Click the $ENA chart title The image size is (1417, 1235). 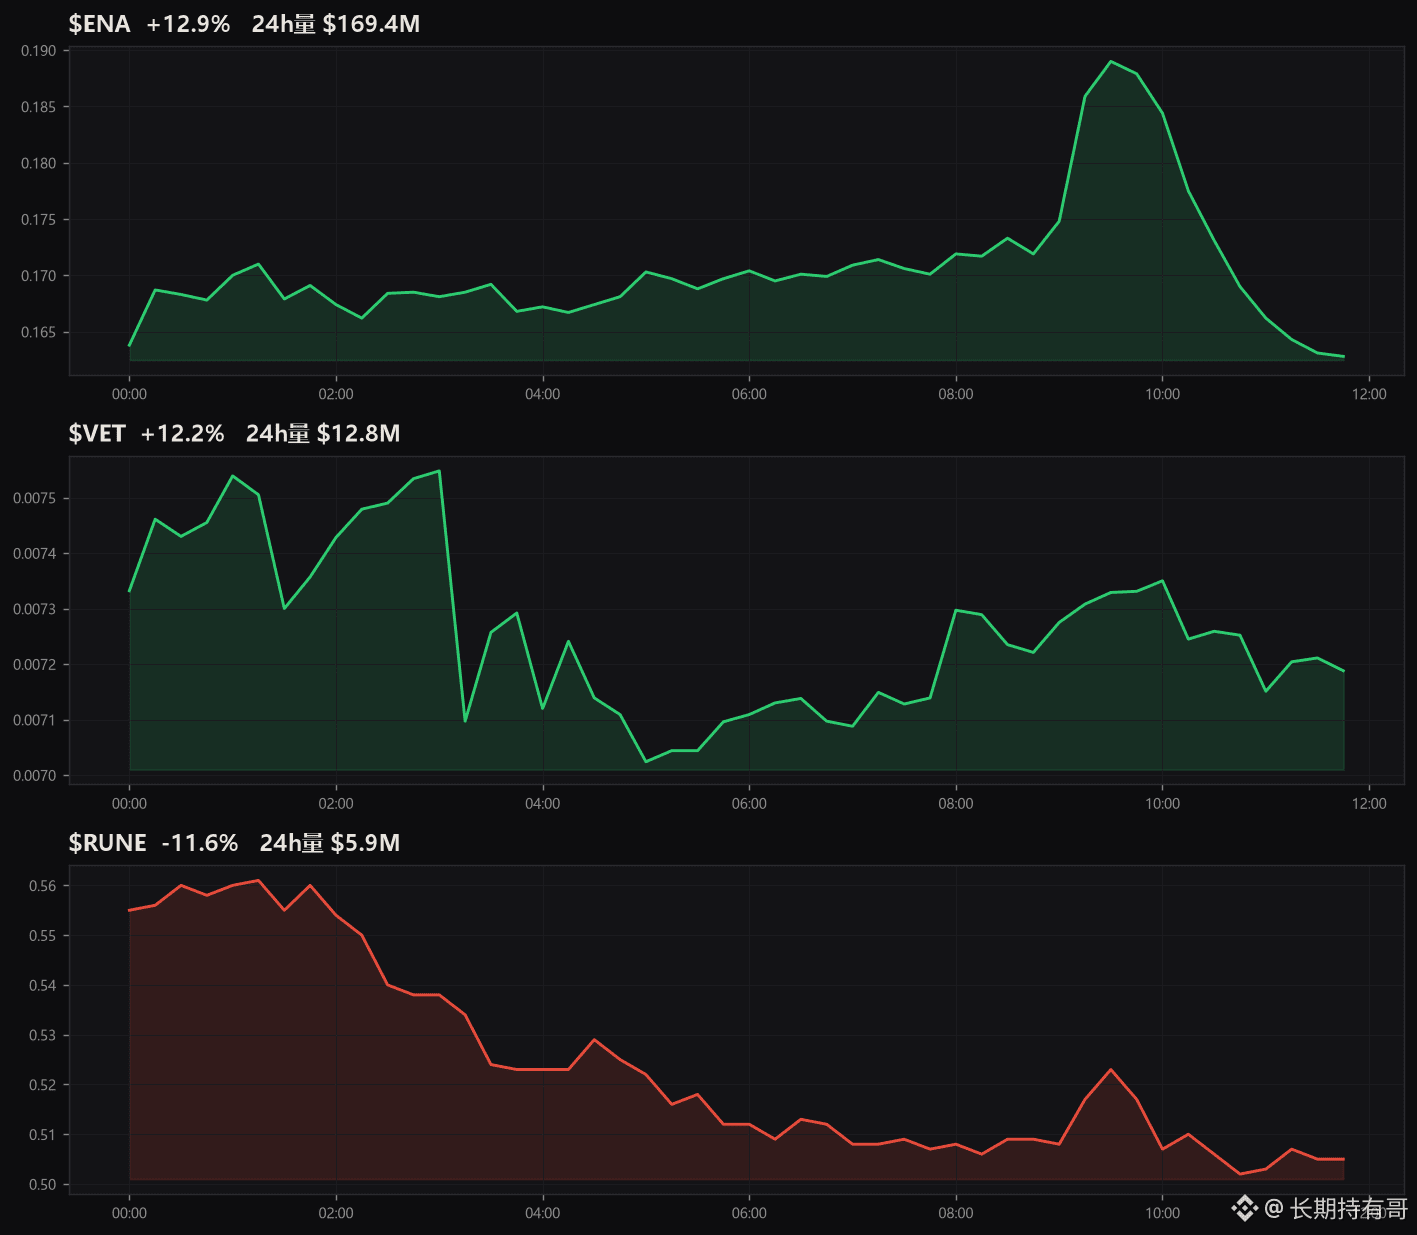point(99,24)
